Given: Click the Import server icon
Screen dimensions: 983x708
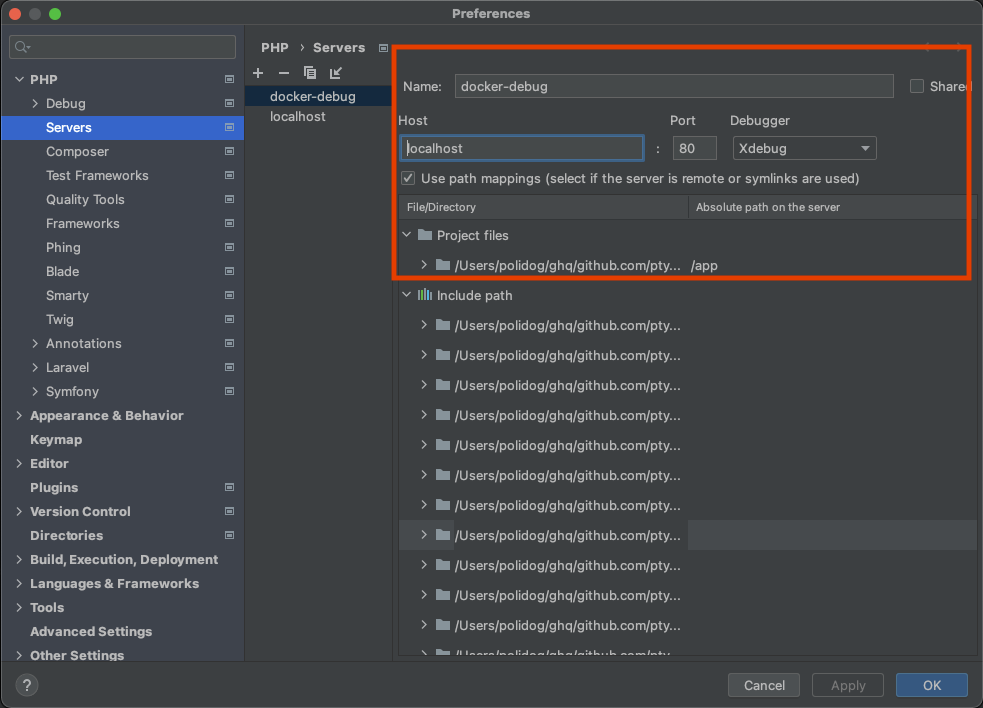Looking at the screenshot, I should click(336, 73).
